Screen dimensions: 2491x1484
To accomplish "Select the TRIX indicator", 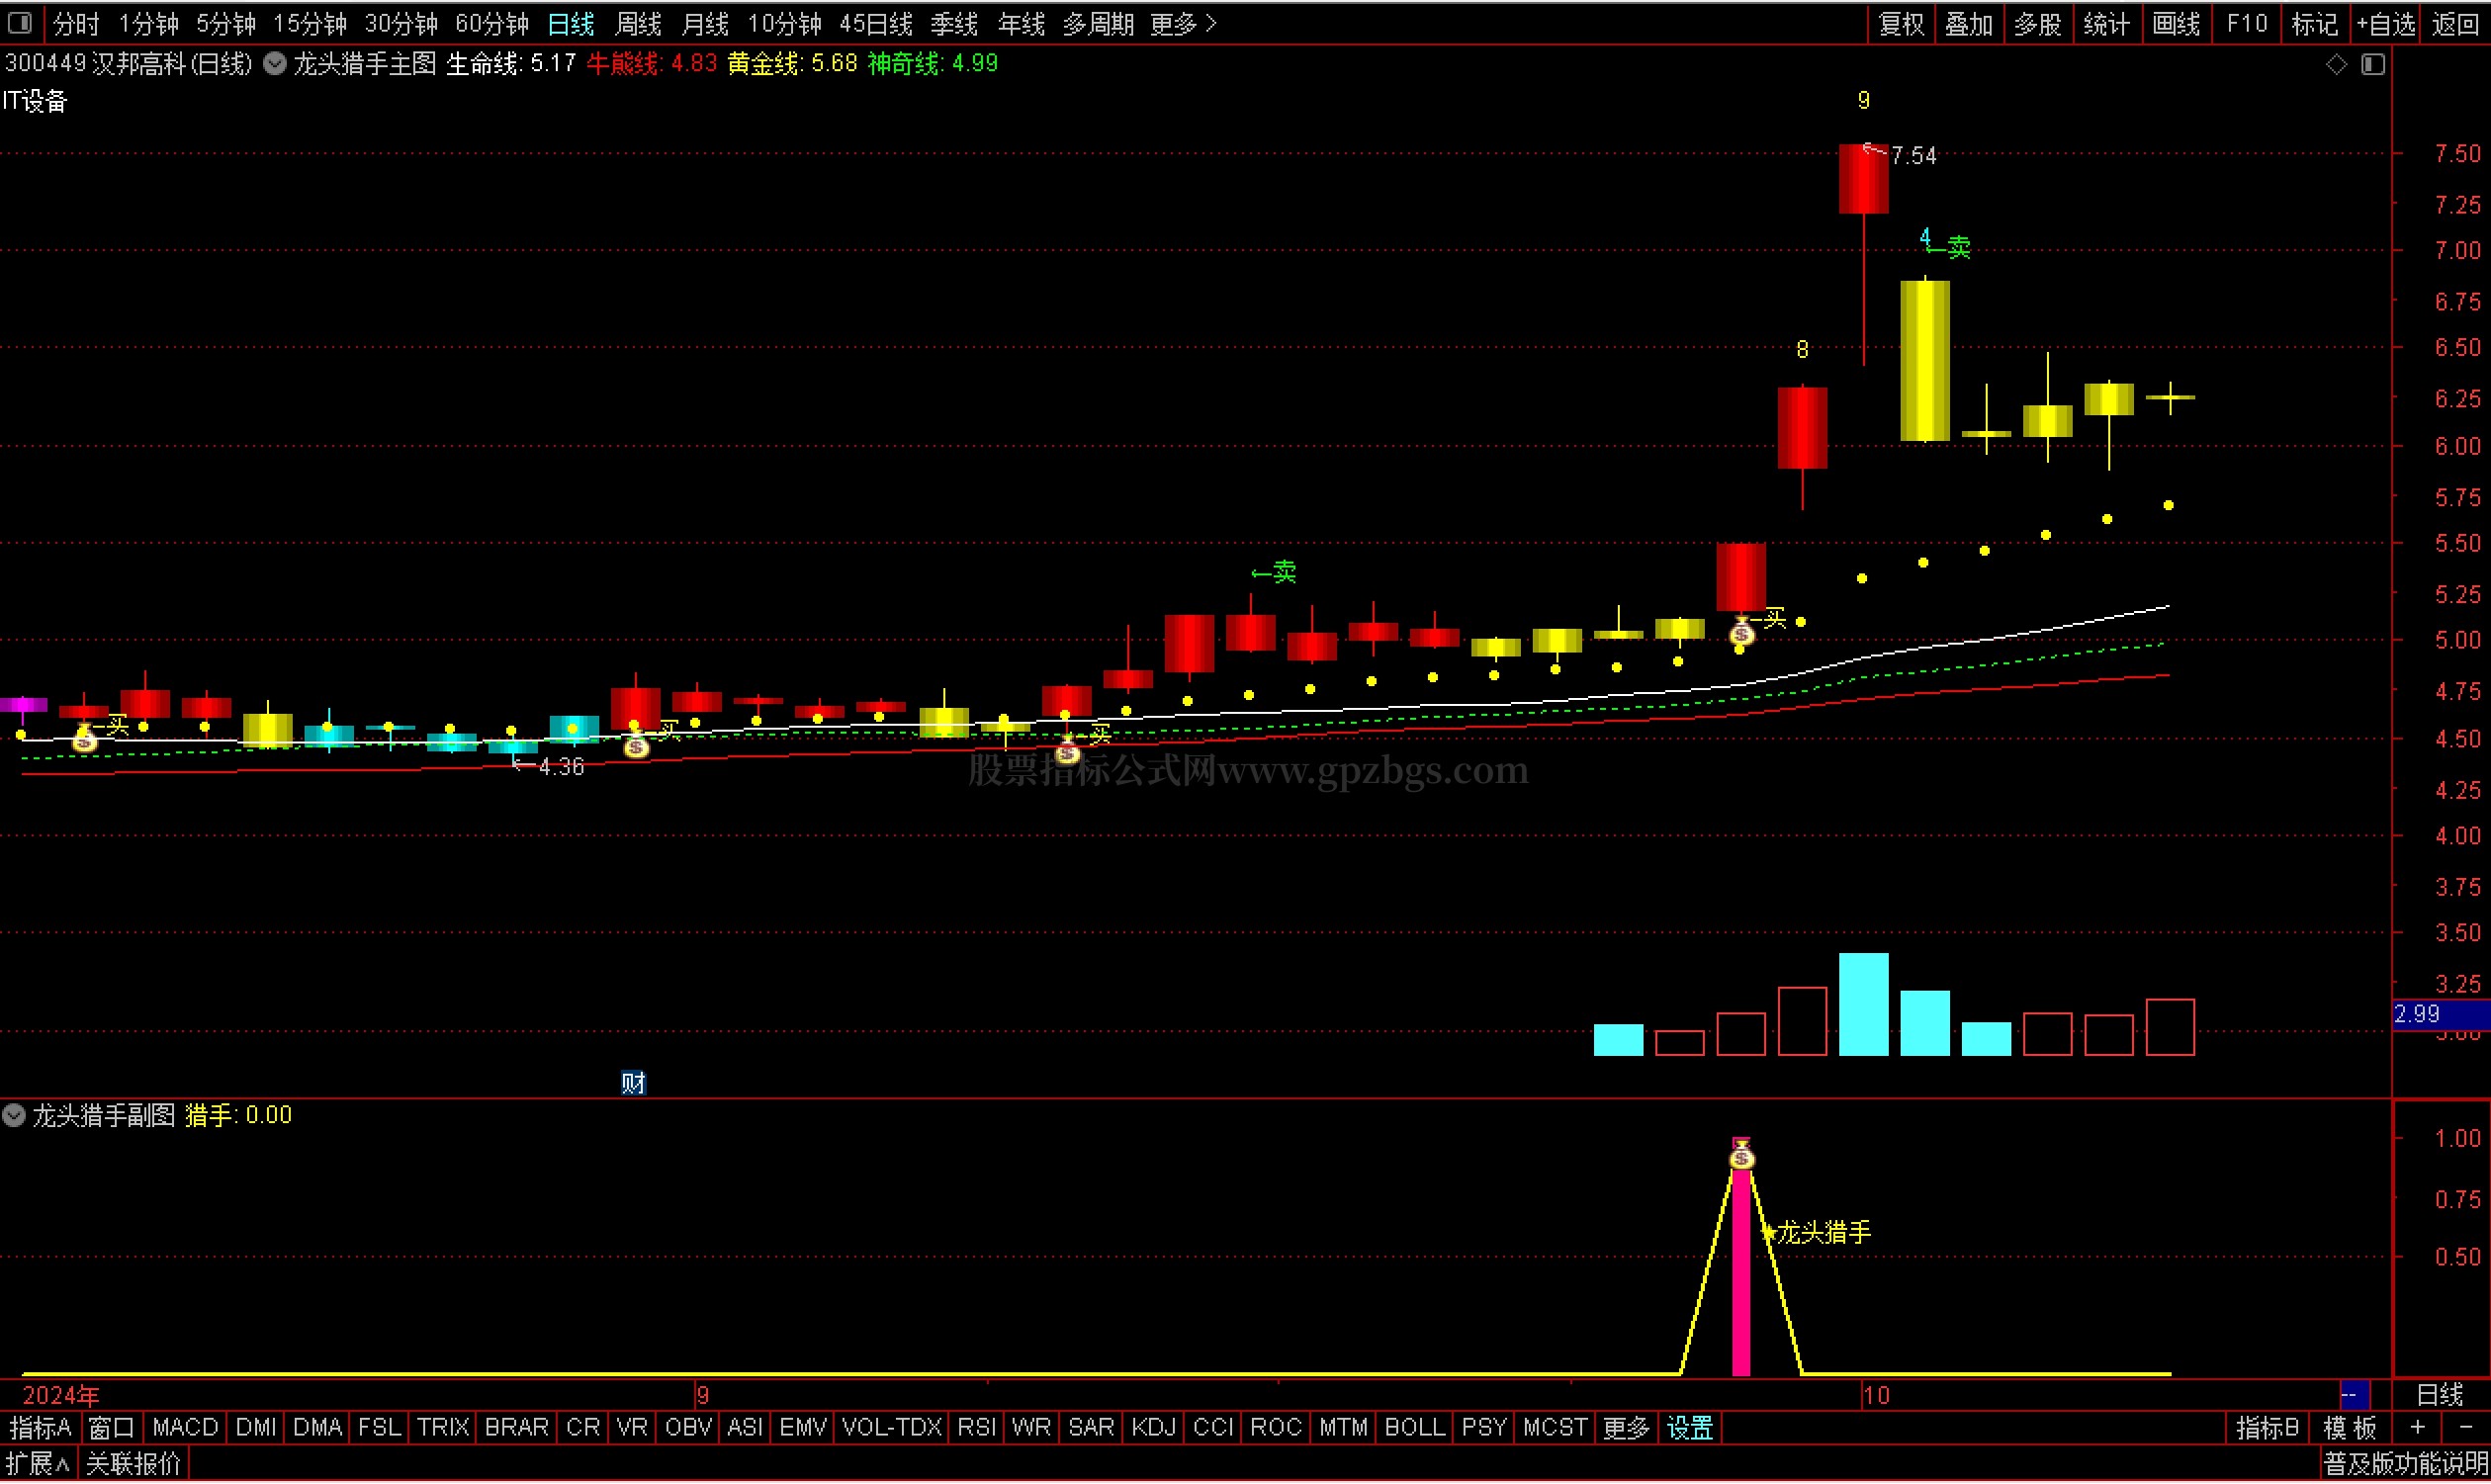I will (x=443, y=1428).
